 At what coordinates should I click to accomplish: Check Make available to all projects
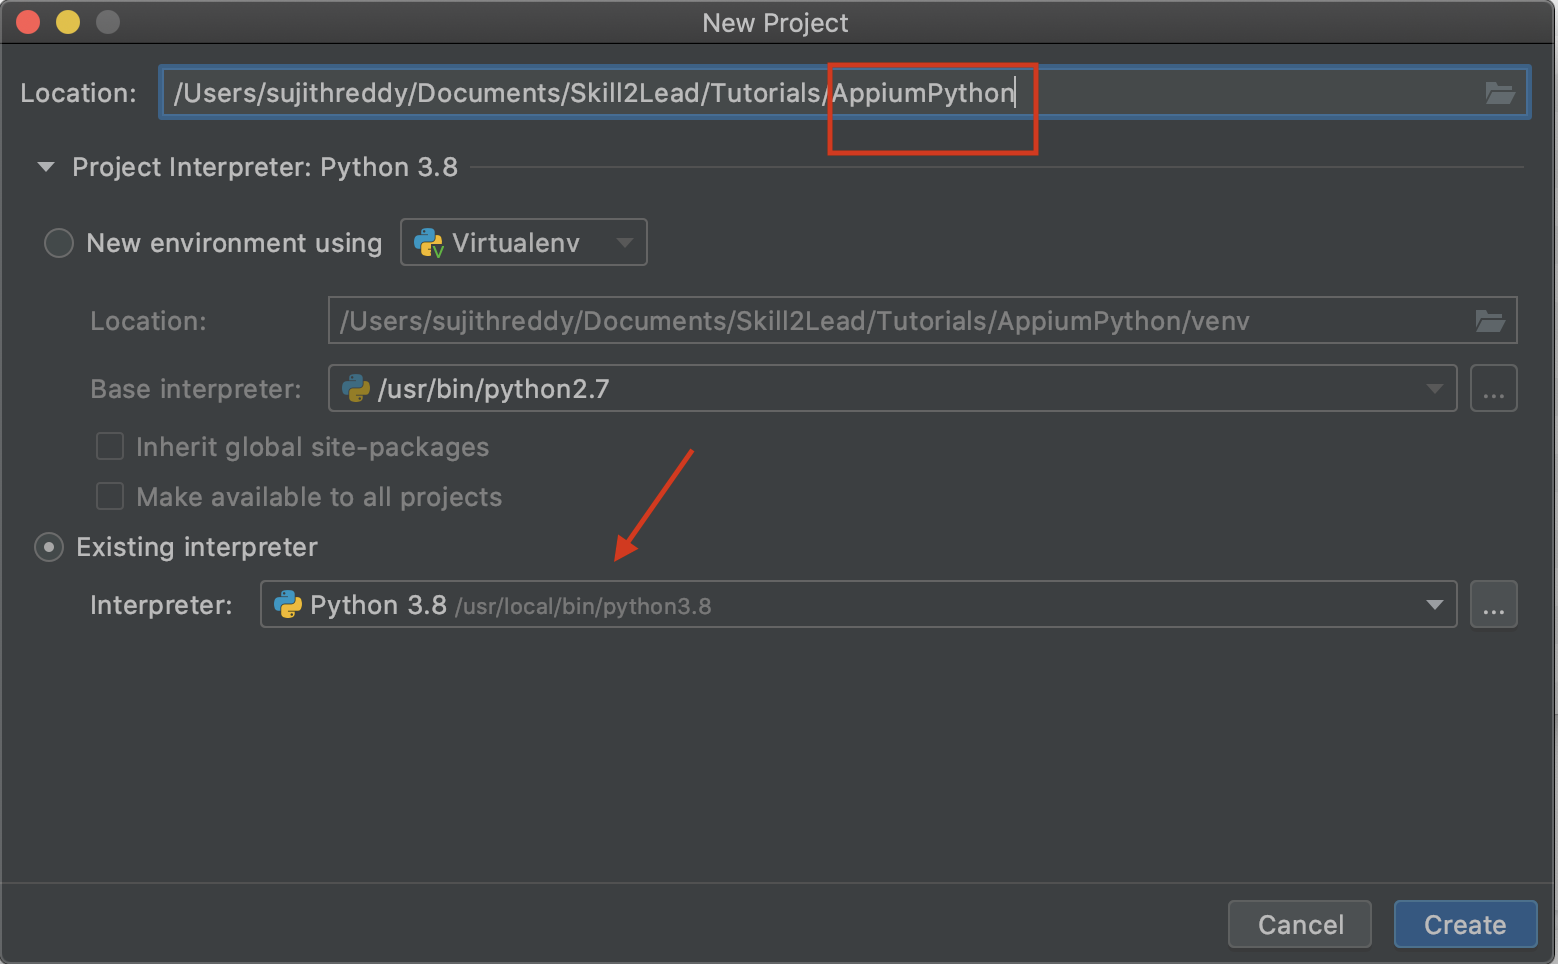pyautogui.click(x=110, y=496)
